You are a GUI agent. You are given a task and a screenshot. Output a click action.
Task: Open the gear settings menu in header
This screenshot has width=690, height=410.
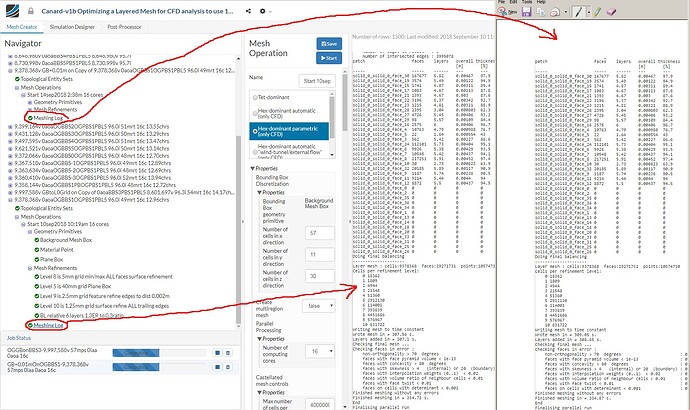263,11
